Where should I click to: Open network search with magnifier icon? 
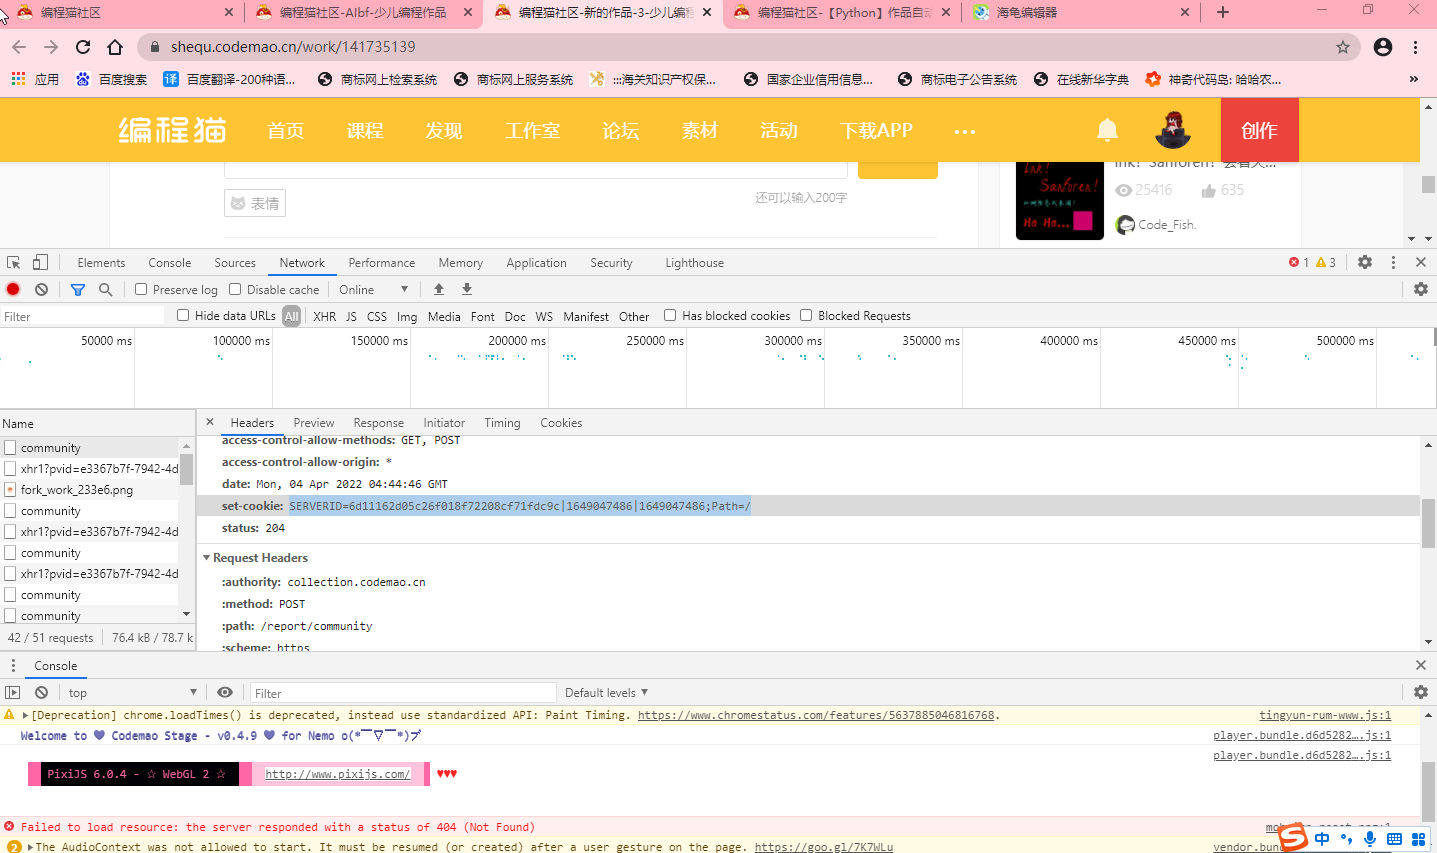coord(105,289)
